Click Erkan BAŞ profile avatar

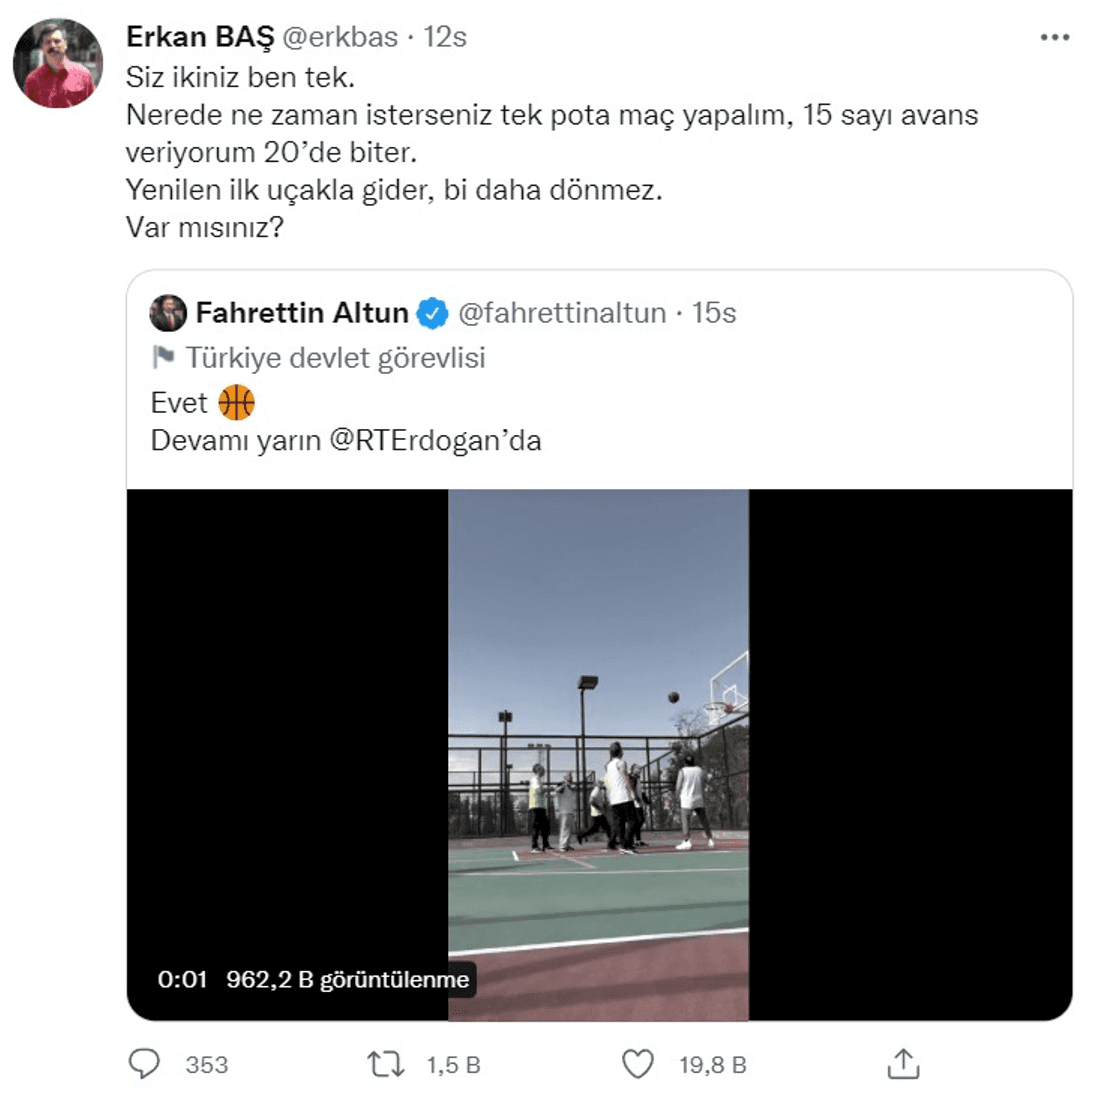(58, 64)
